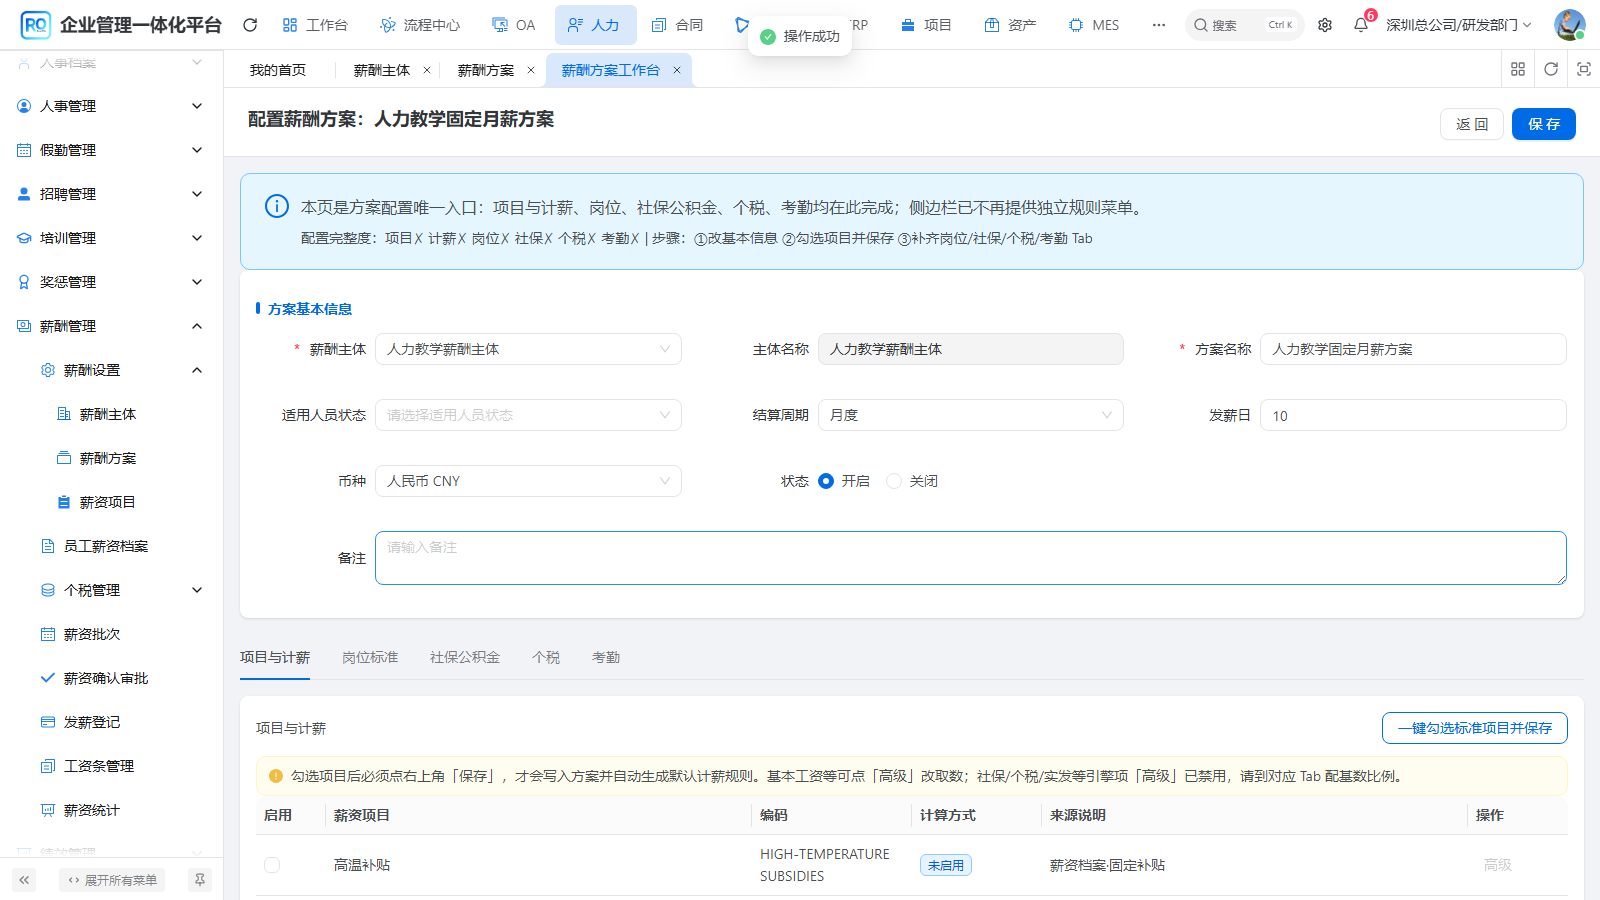Pin the sidebar using the pin icon
1600x900 pixels.
click(200, 880)
